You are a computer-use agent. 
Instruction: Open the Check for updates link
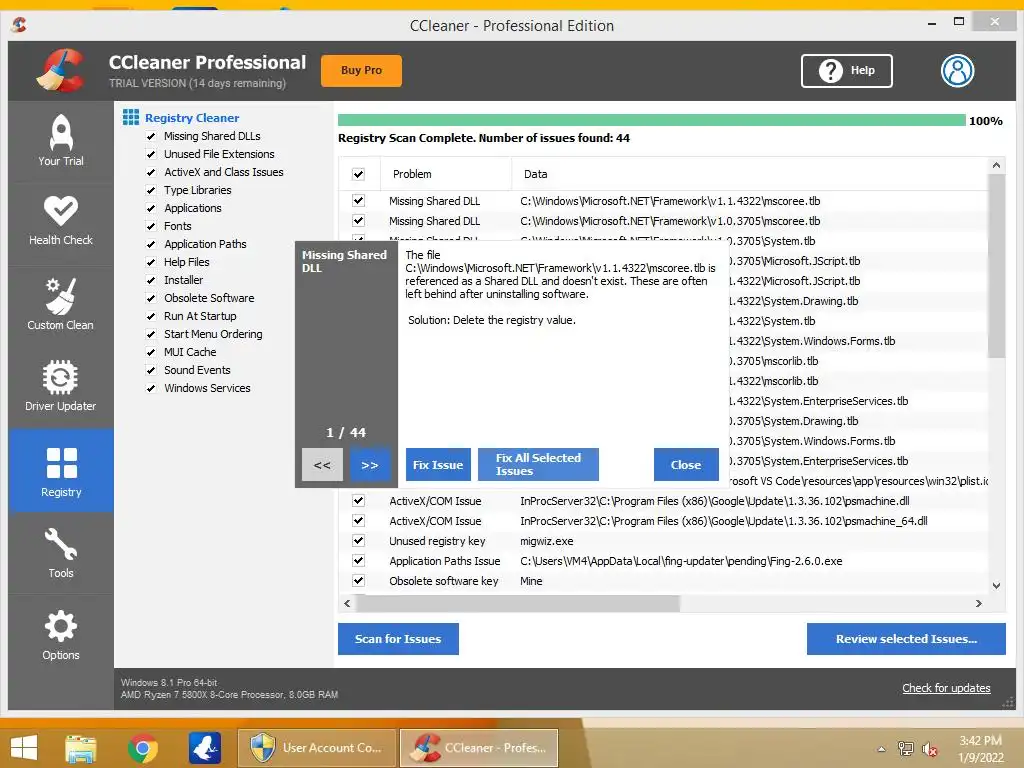[946, 688]
